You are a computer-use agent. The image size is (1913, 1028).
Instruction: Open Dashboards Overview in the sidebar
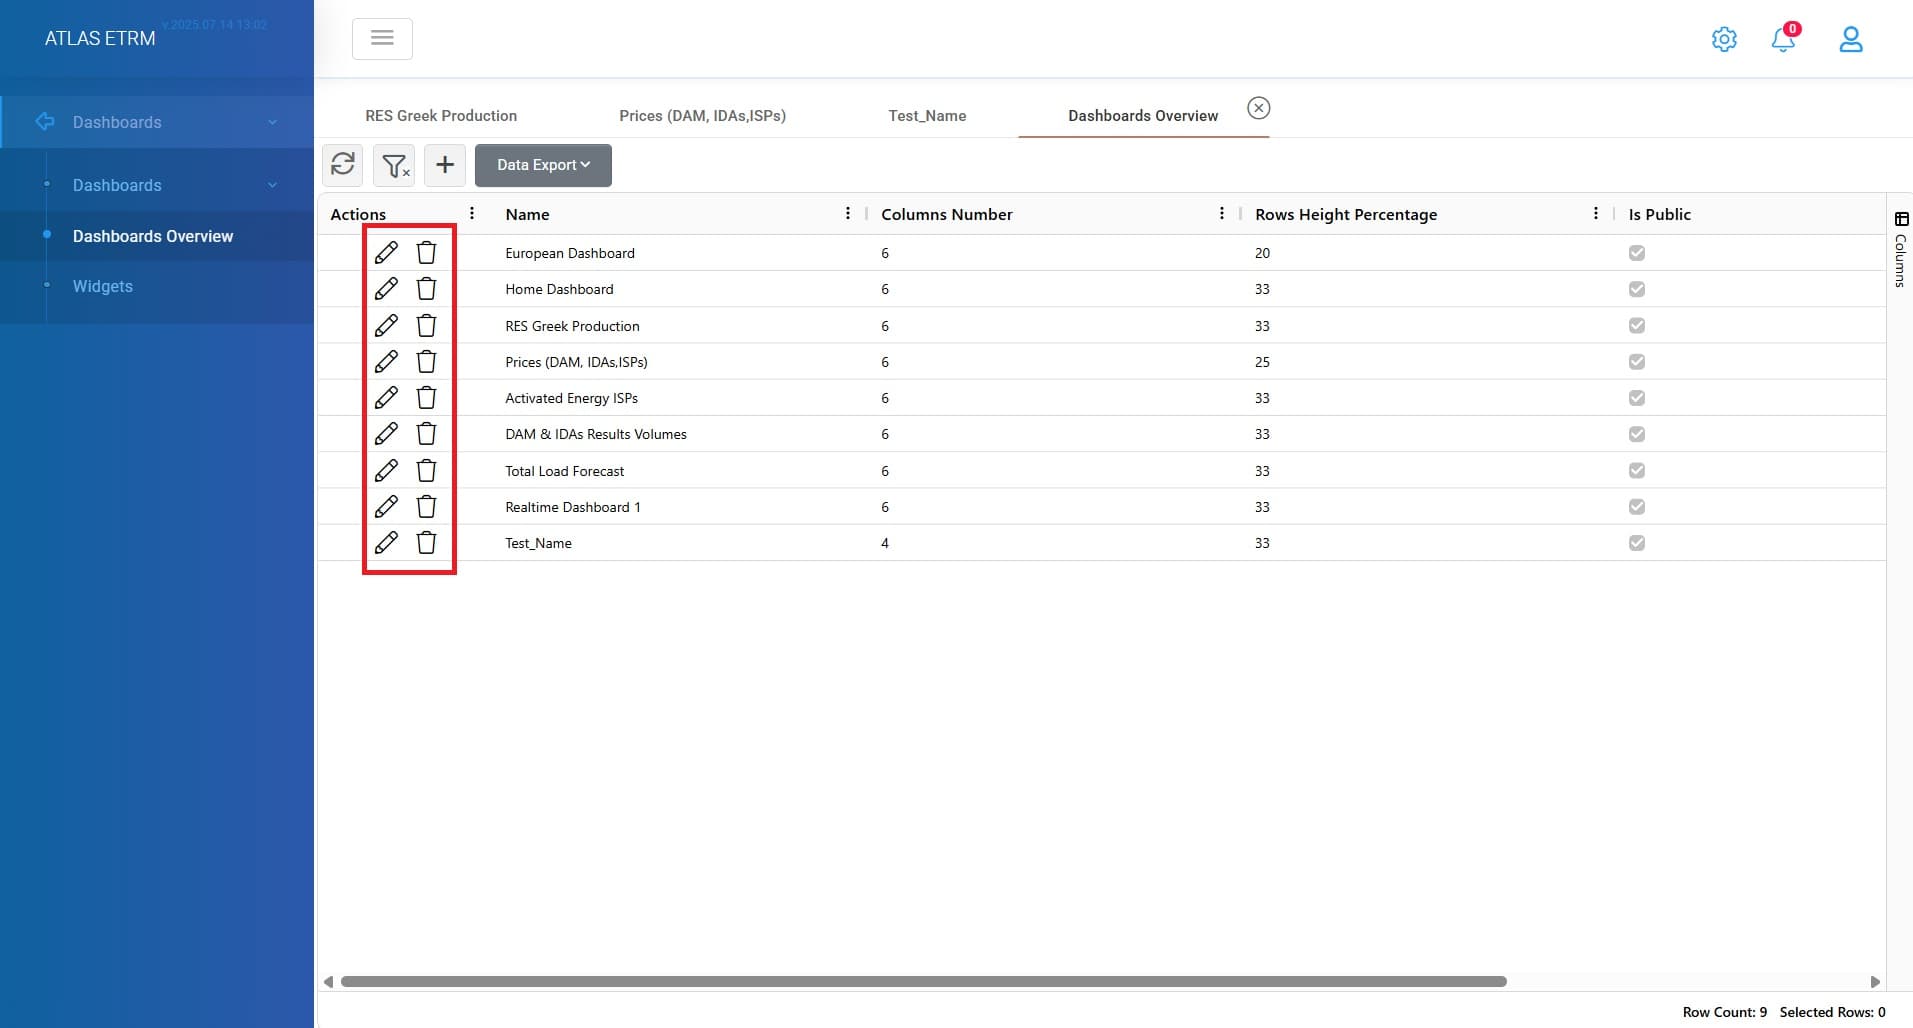pyautogui.click(x=153, y=236)
